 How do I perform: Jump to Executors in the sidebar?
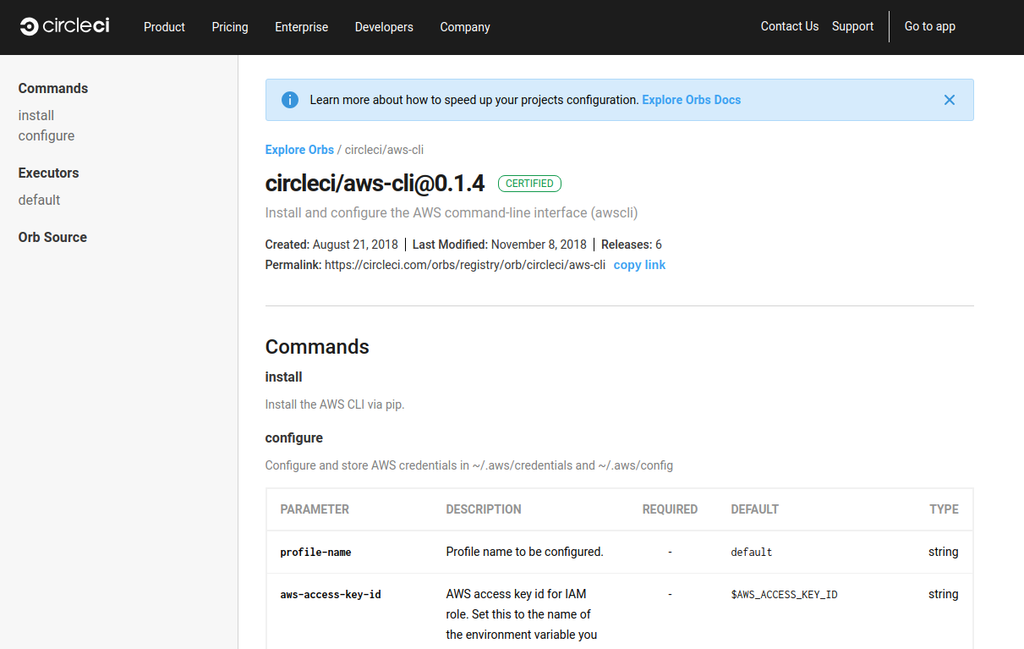tap(48, 173)
